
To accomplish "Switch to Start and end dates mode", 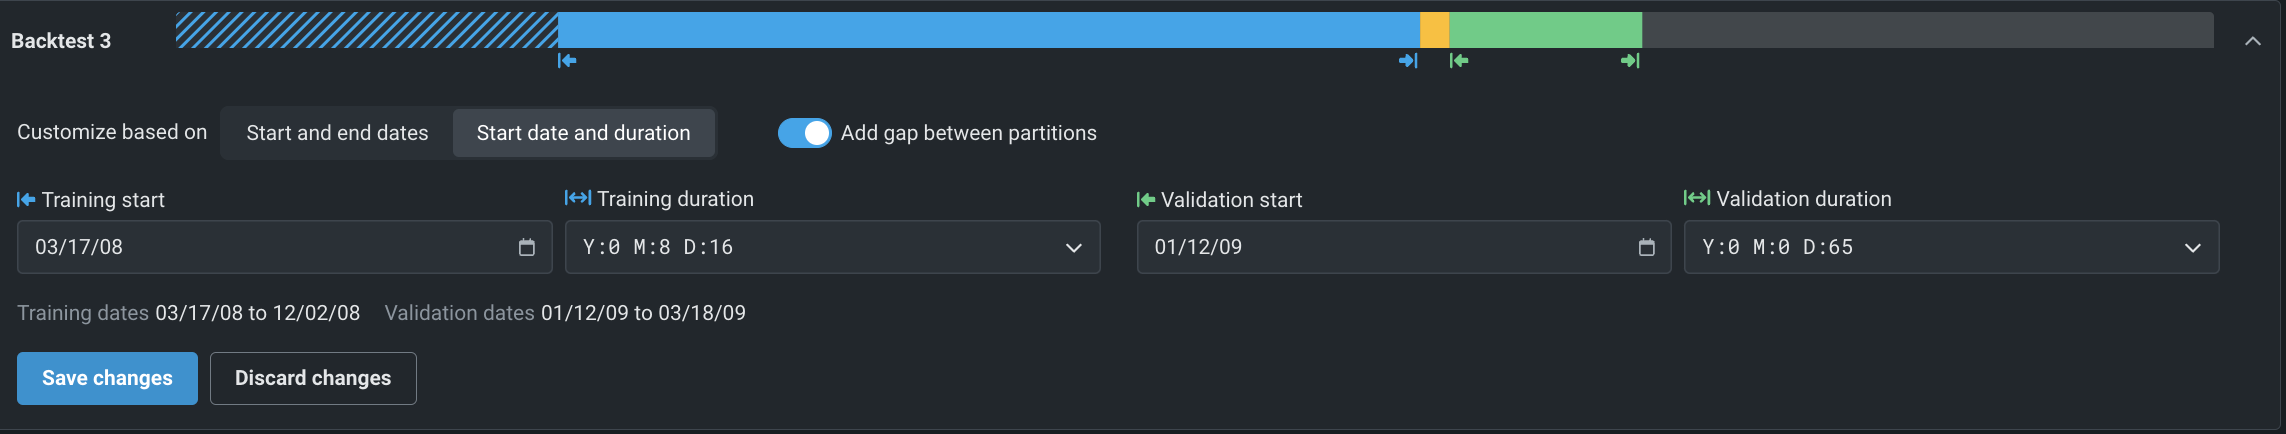I will (337, 133).
